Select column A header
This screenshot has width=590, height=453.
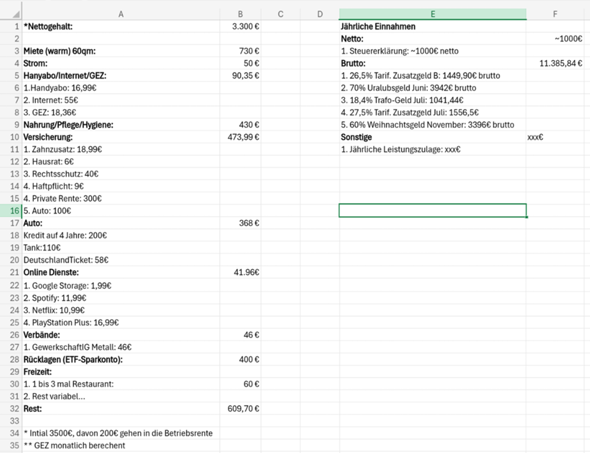coord(121,14)
